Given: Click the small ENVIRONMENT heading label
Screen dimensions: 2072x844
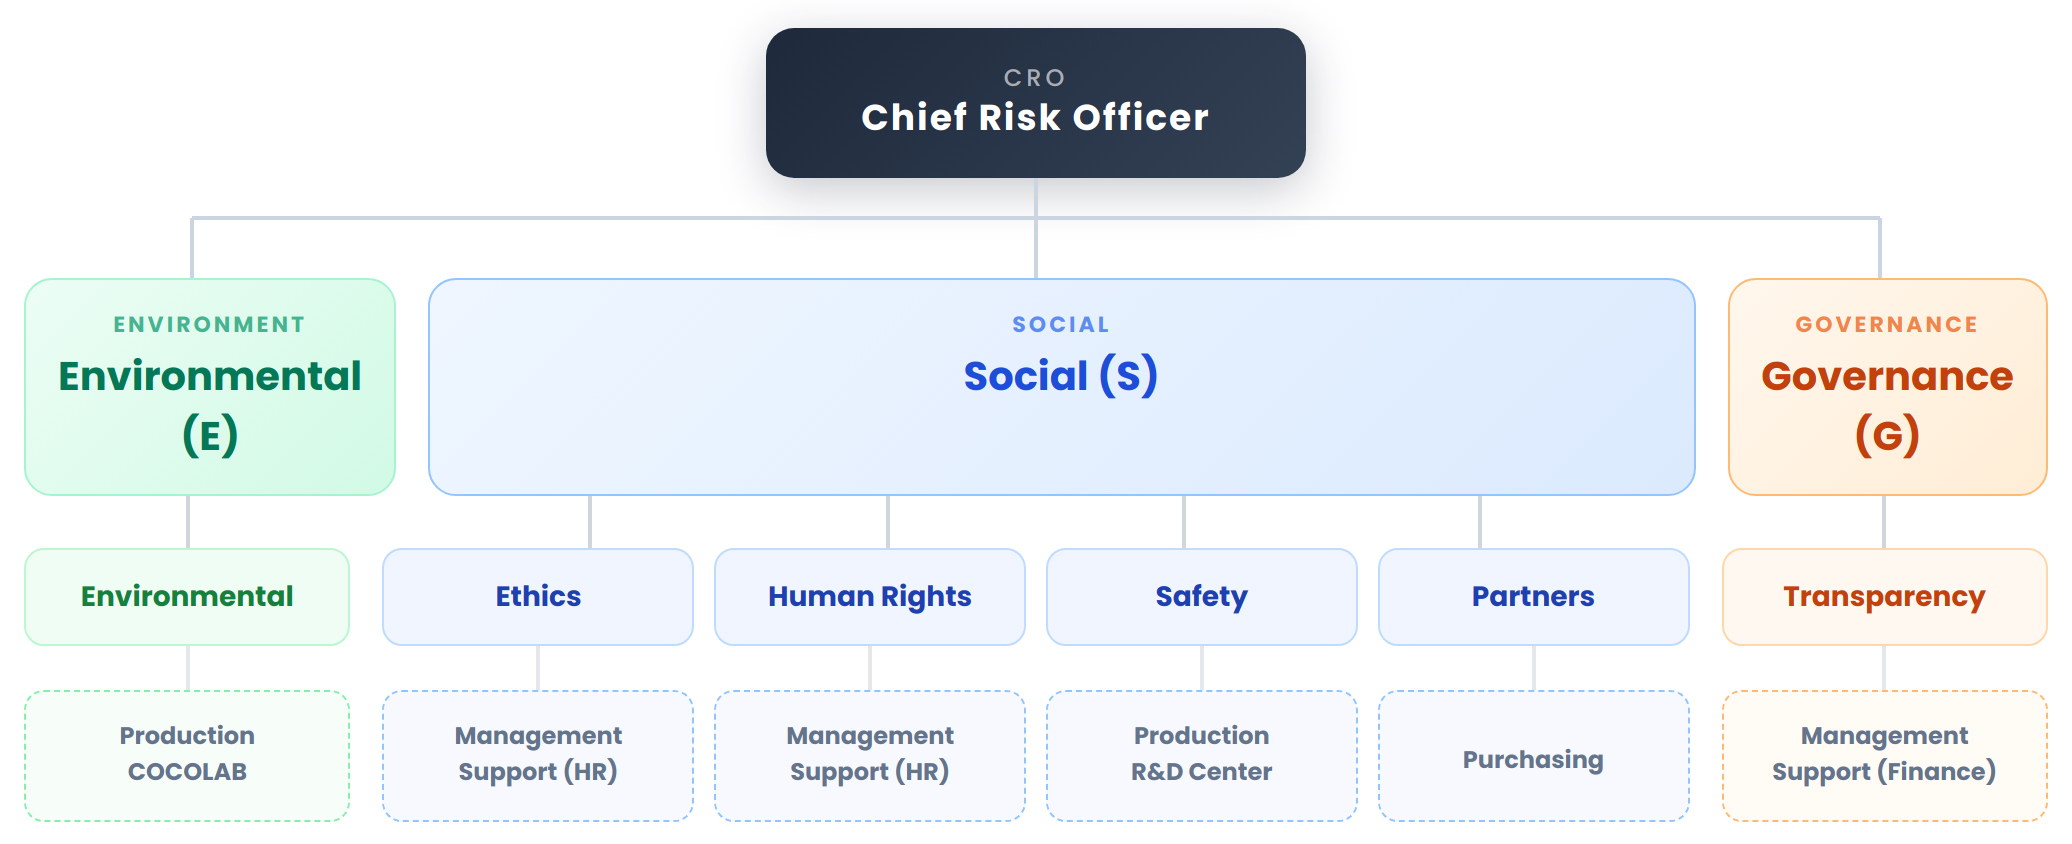Looking at the screenshot, I should point(209,325).
